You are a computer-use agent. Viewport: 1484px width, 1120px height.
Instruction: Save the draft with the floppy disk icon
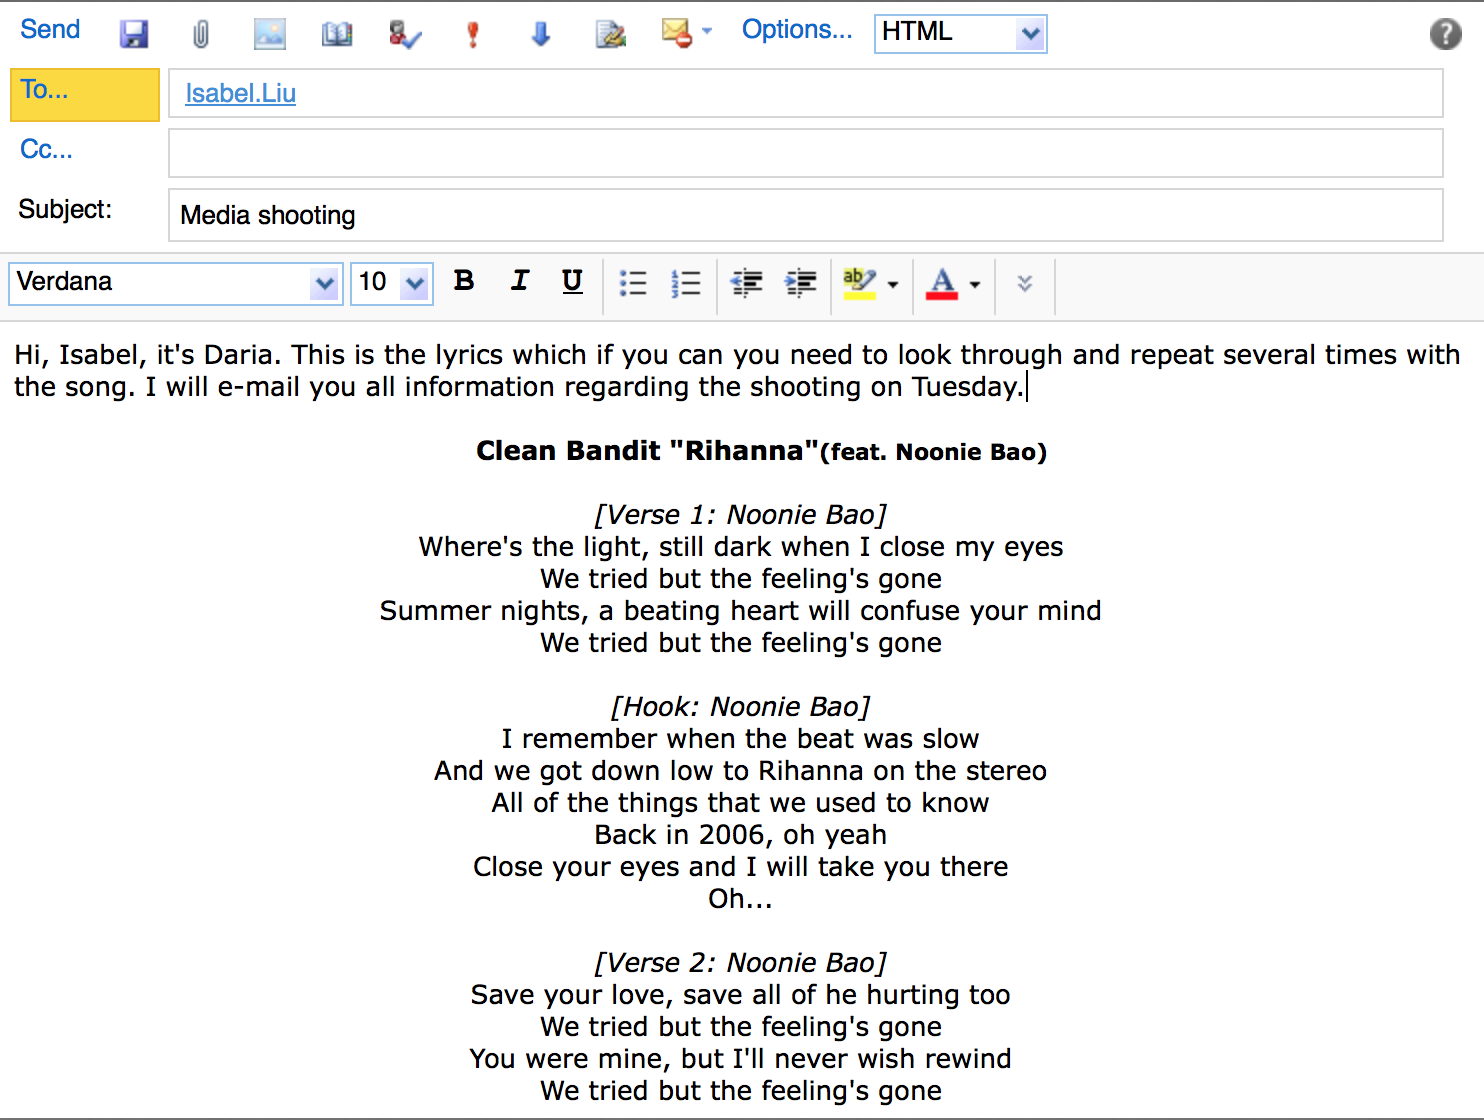134,34
